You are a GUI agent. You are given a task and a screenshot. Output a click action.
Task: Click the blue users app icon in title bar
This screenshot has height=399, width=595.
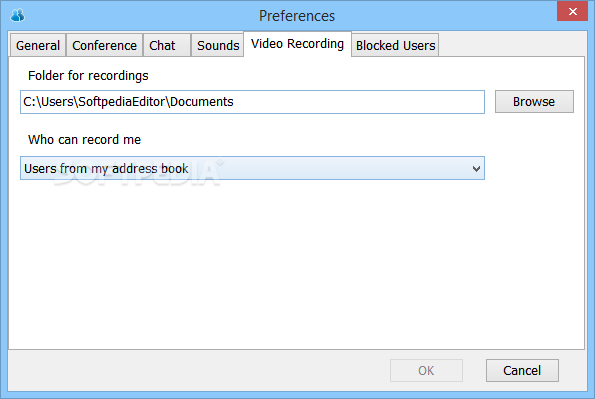click(x=17, y=15)
